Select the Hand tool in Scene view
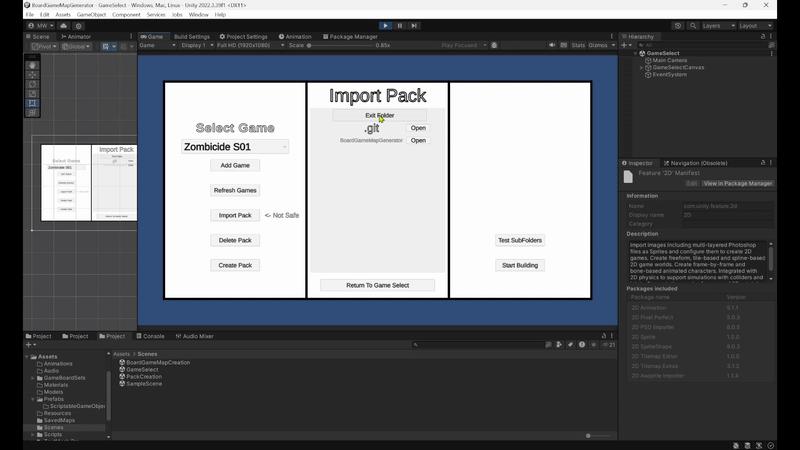 33,65
